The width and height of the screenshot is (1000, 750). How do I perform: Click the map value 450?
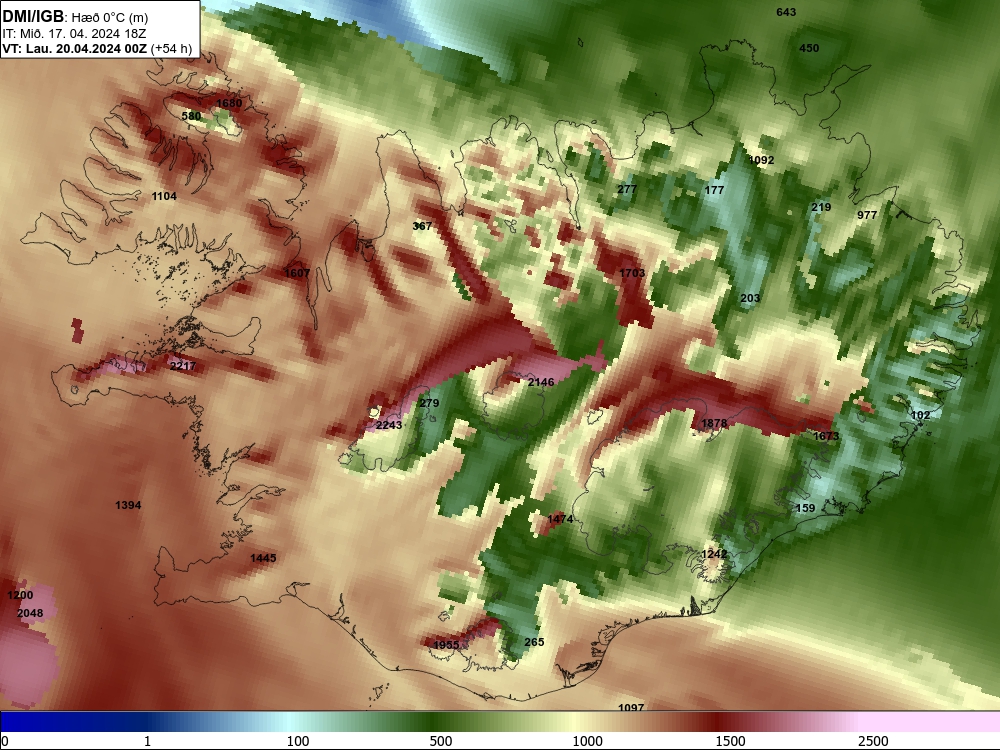(809, 48)
